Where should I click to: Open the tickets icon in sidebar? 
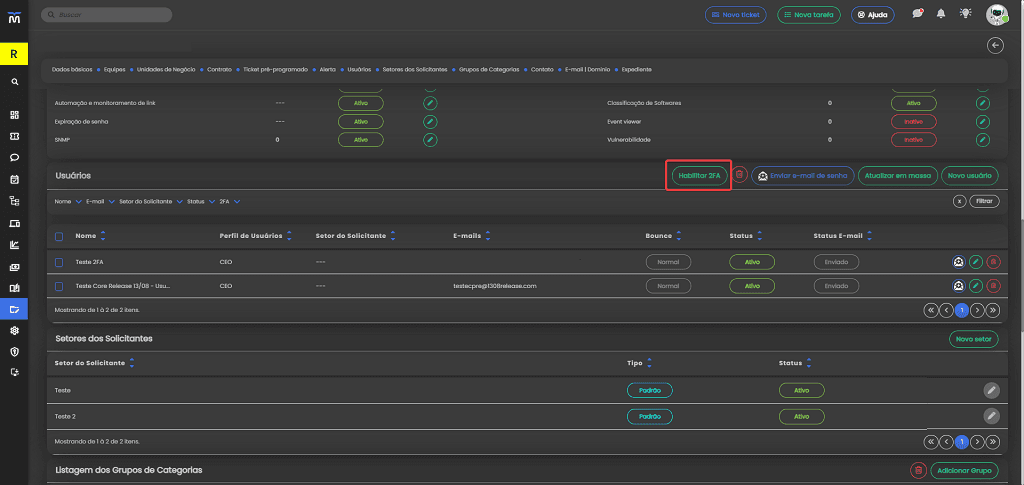coord(14,136)
